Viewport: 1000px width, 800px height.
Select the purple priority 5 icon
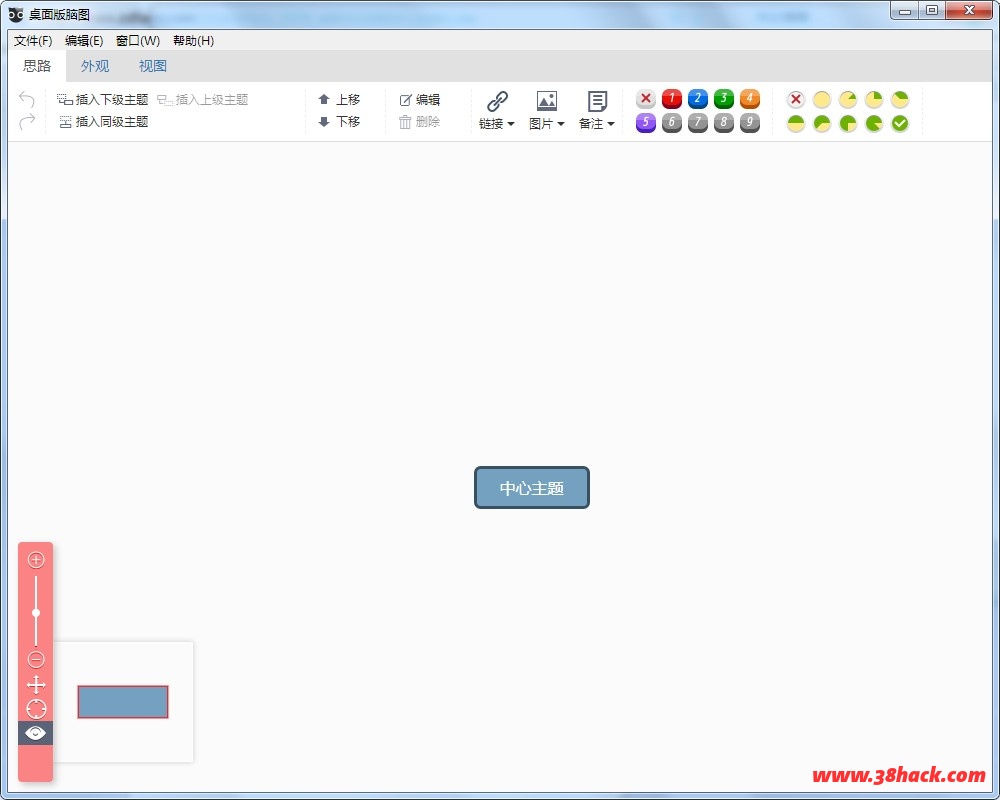pos(646,123)
